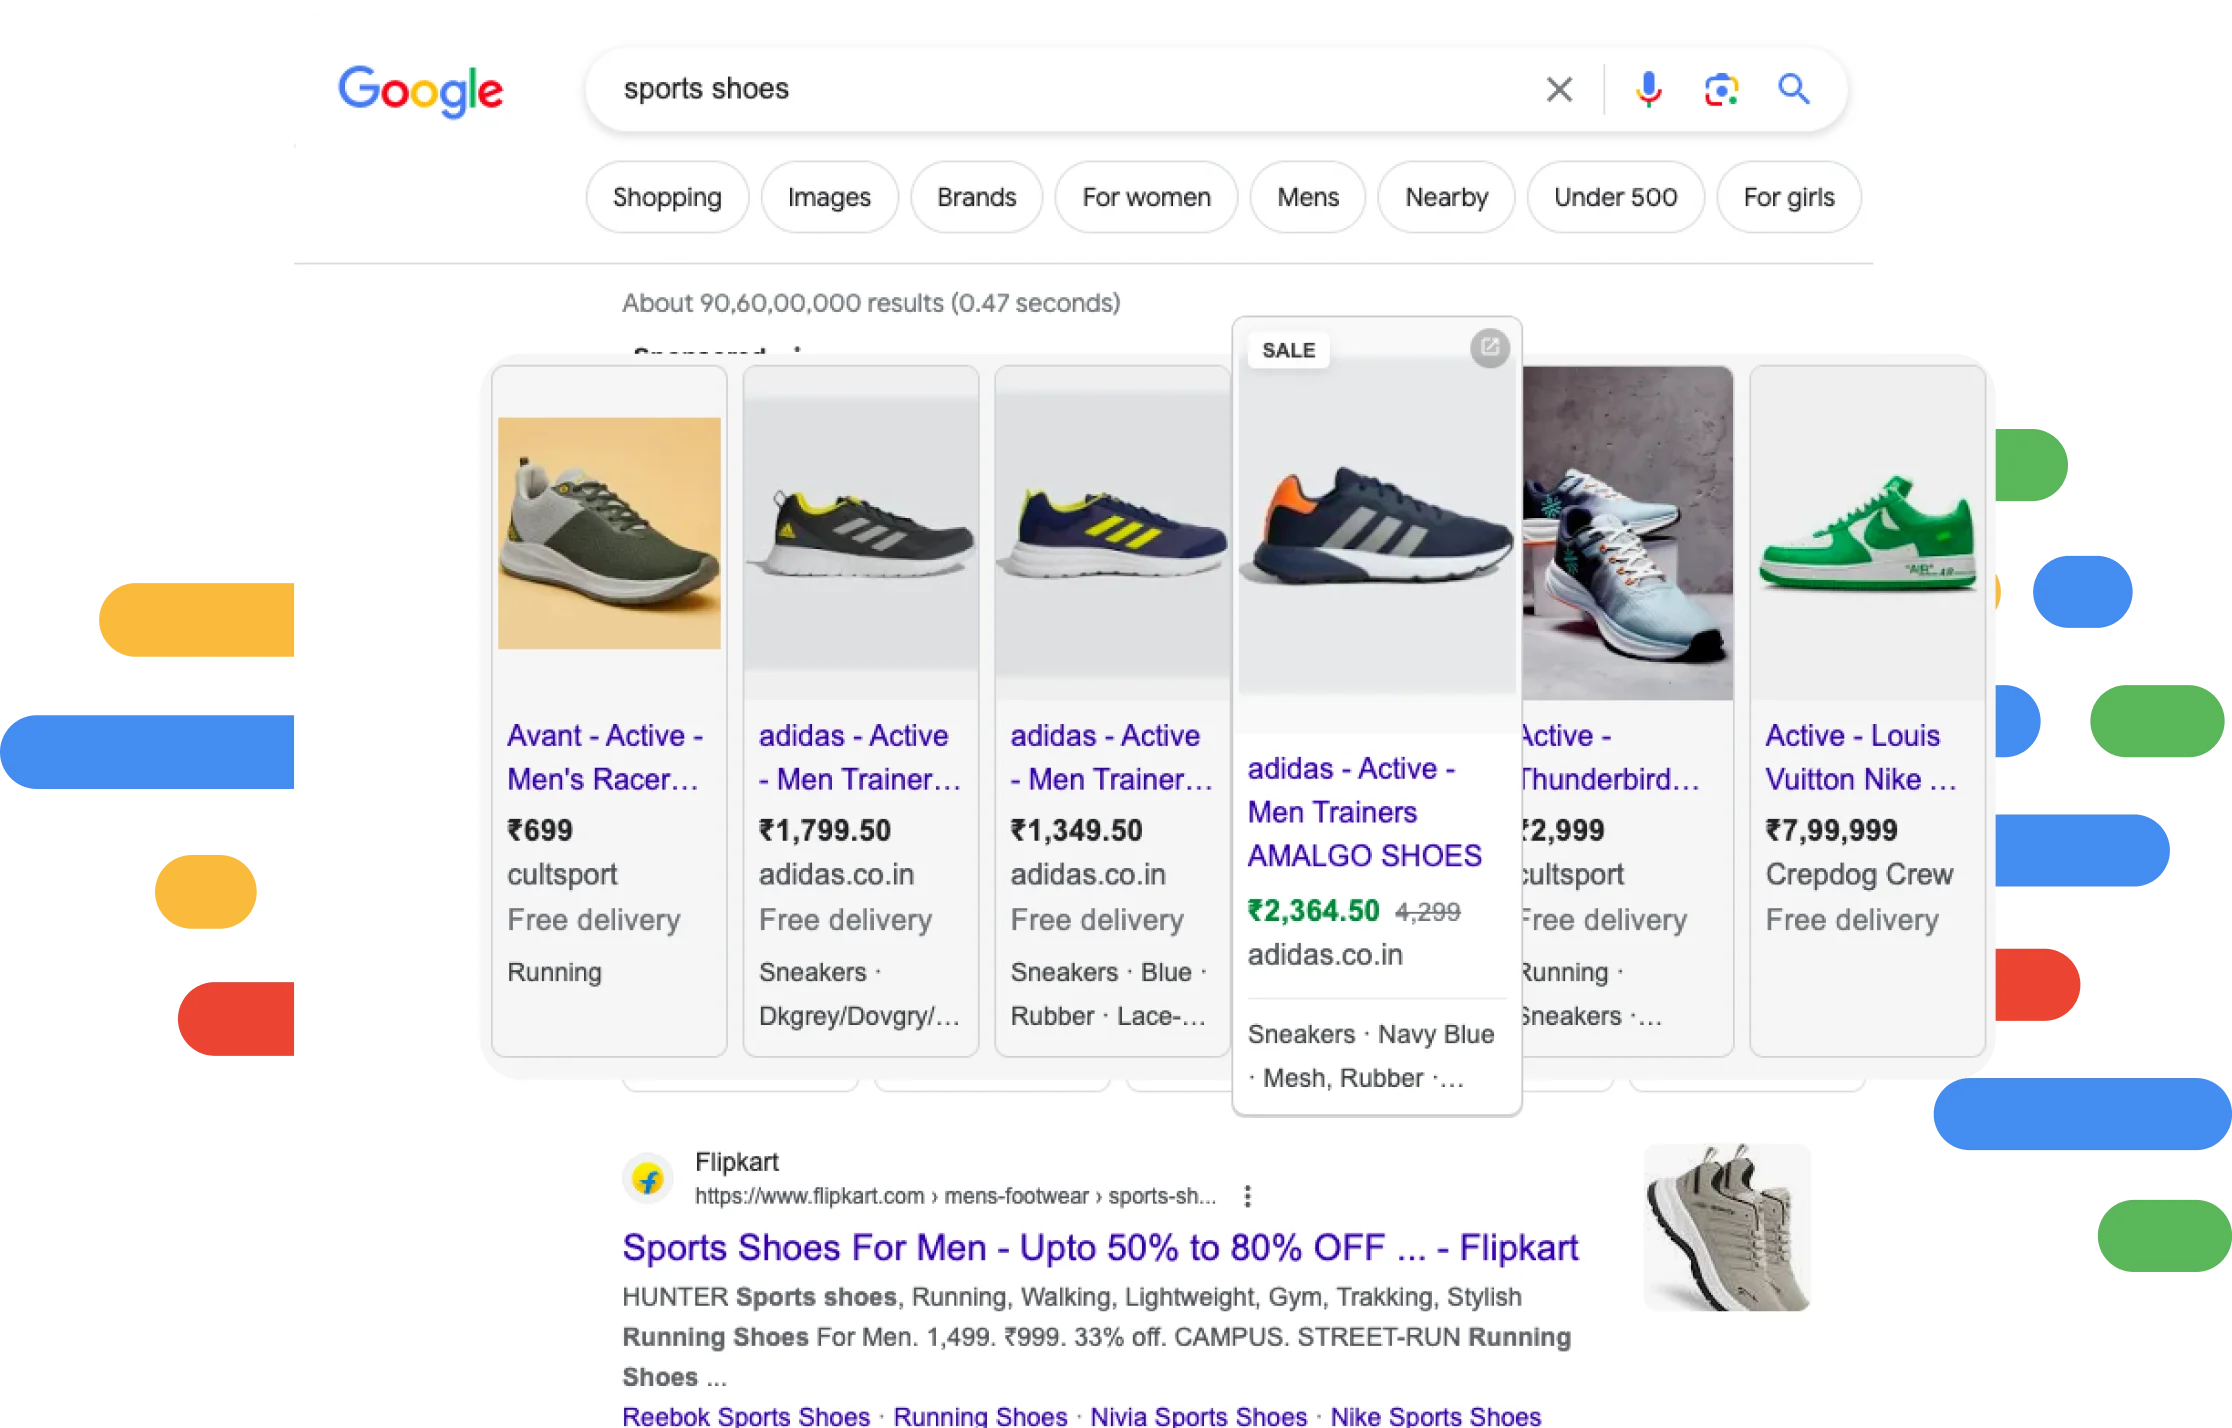Click the SALE badge on adidas card
Screen dimensions: 2232x1428
pyautogui.click(x=1288, y=350)
